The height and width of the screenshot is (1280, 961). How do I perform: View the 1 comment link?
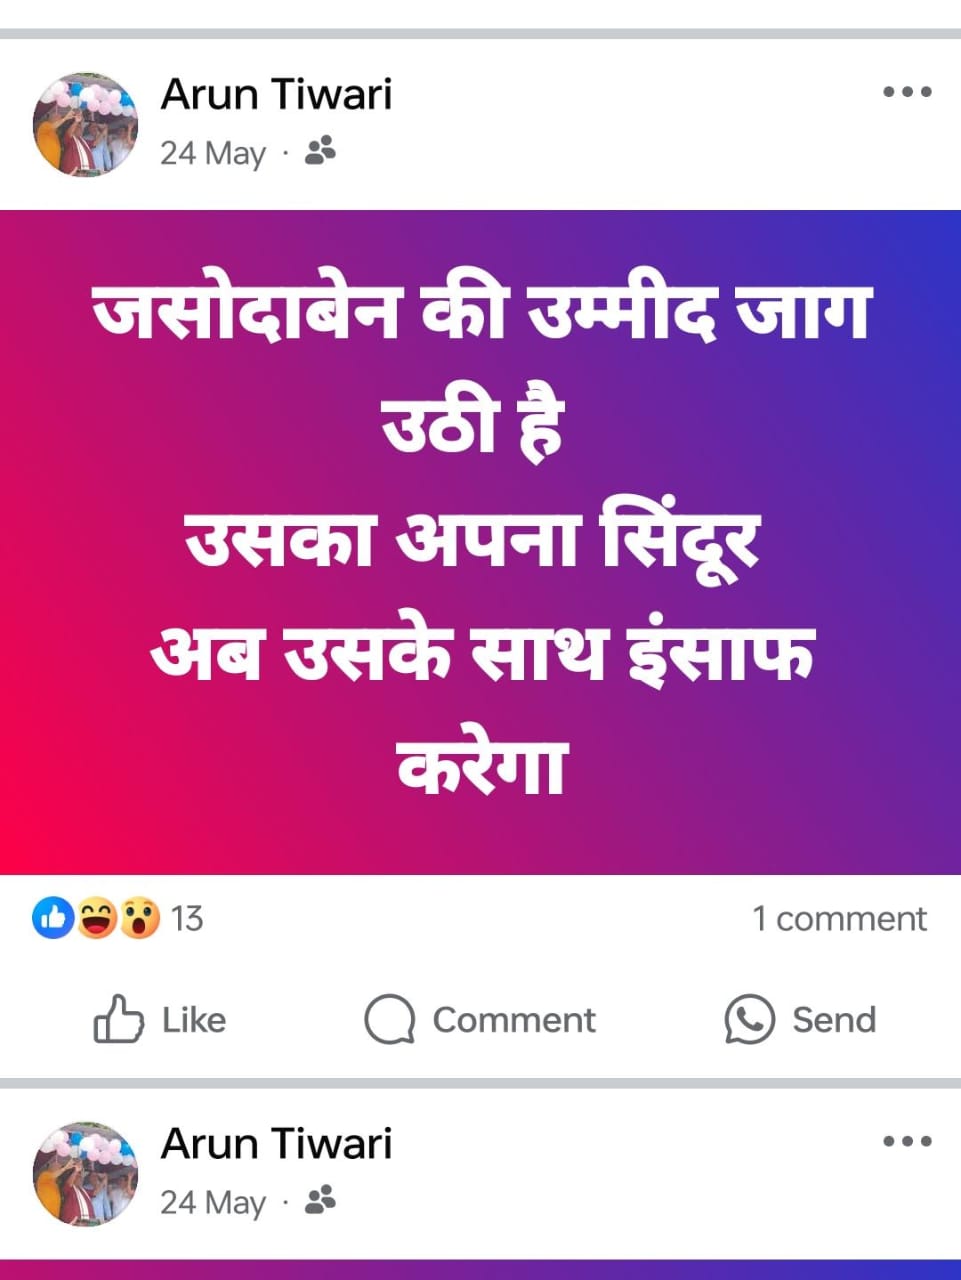point(840,918)
